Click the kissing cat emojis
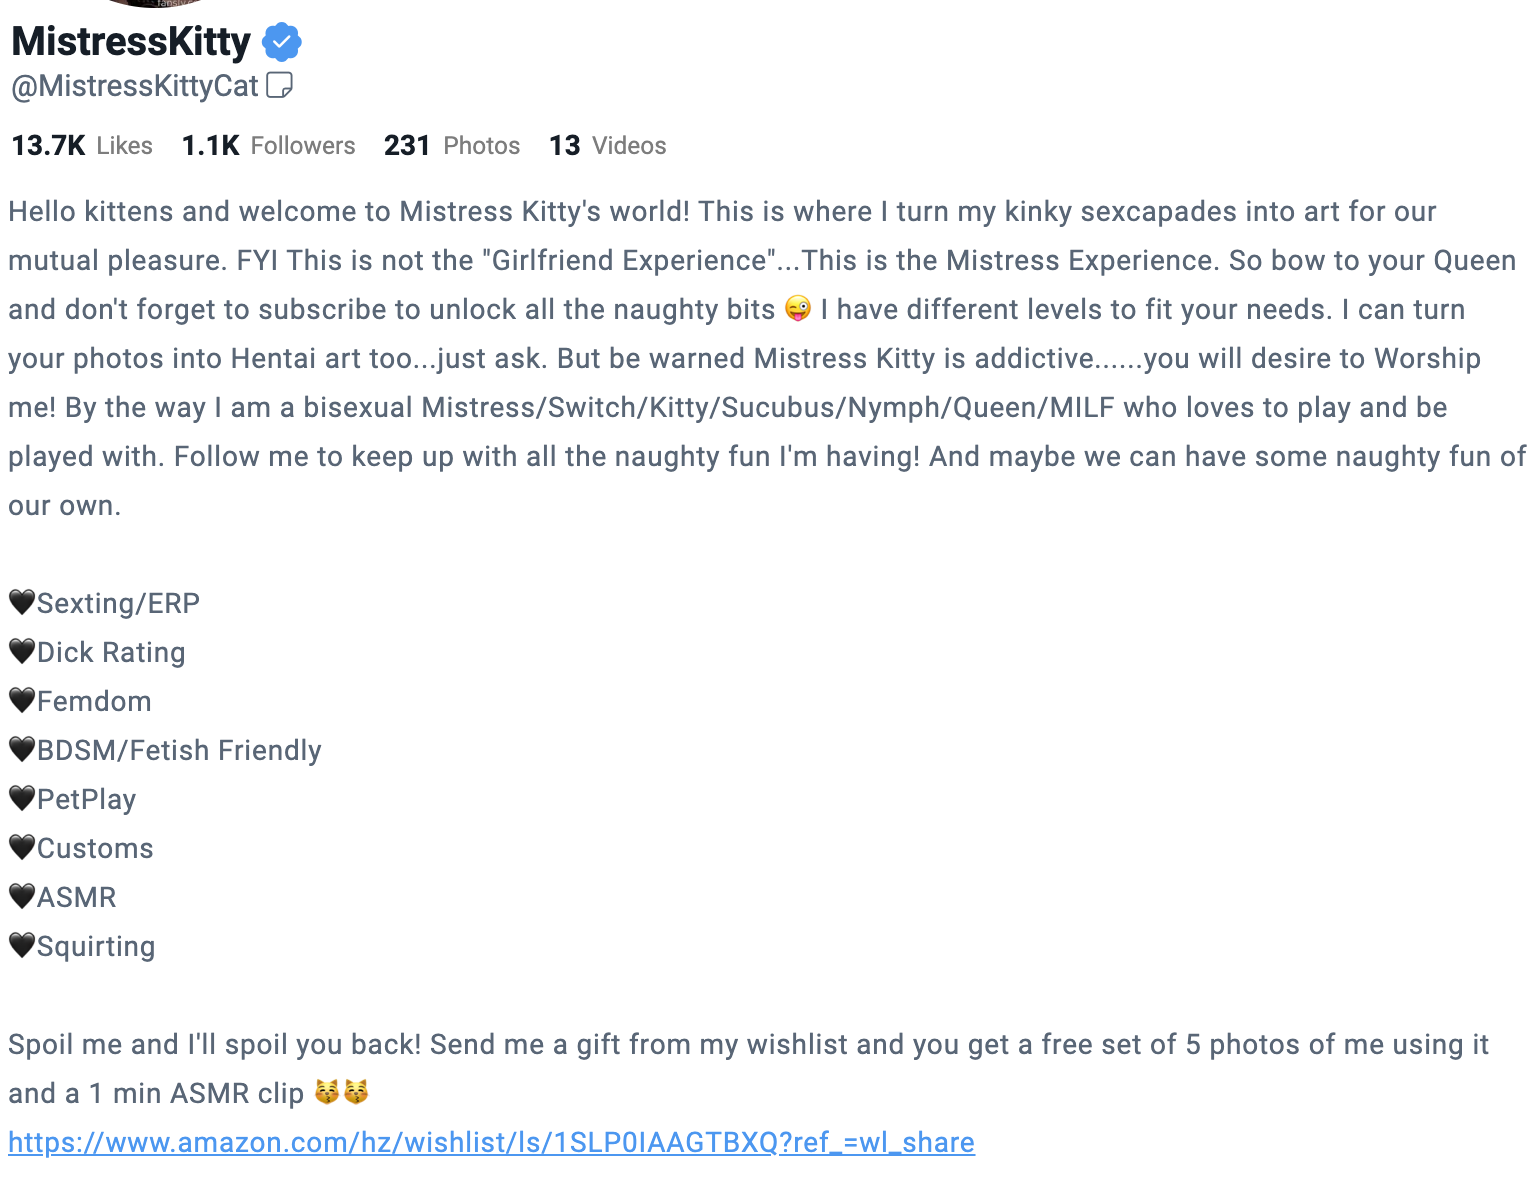1530x1178 pixels. 342,1092
